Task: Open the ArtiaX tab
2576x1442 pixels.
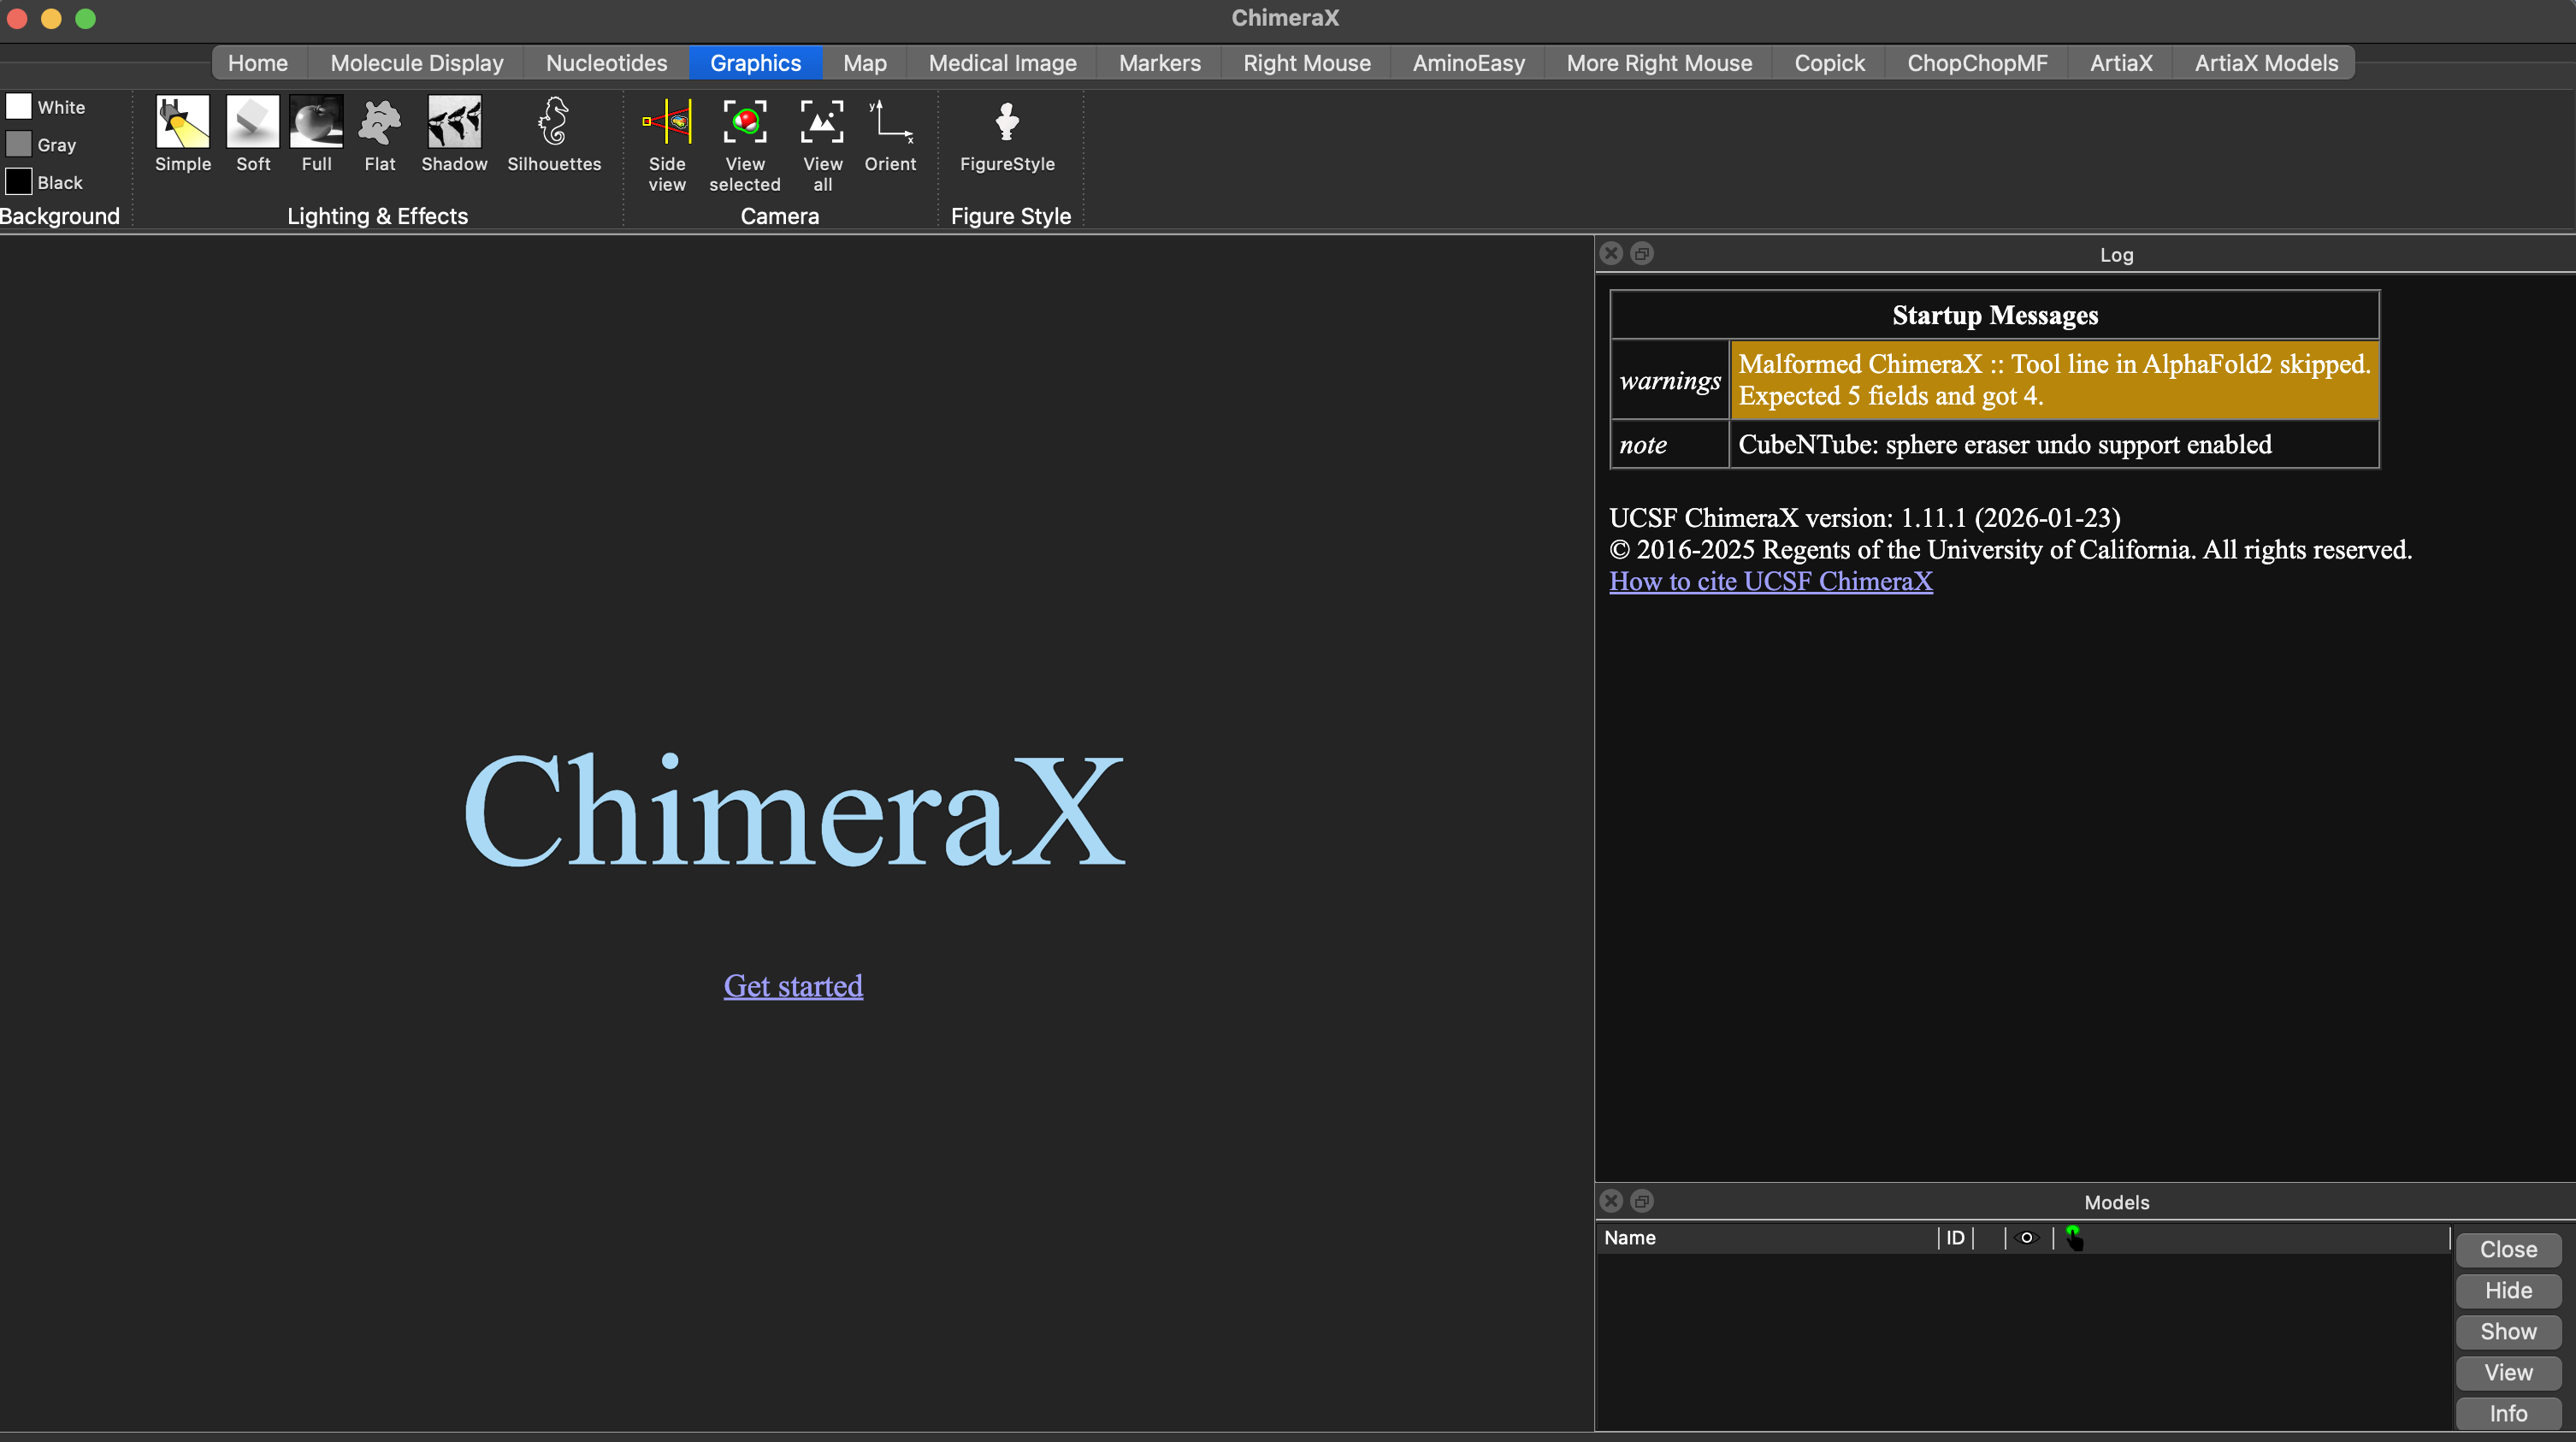Action: click(x=2121, y=63)
